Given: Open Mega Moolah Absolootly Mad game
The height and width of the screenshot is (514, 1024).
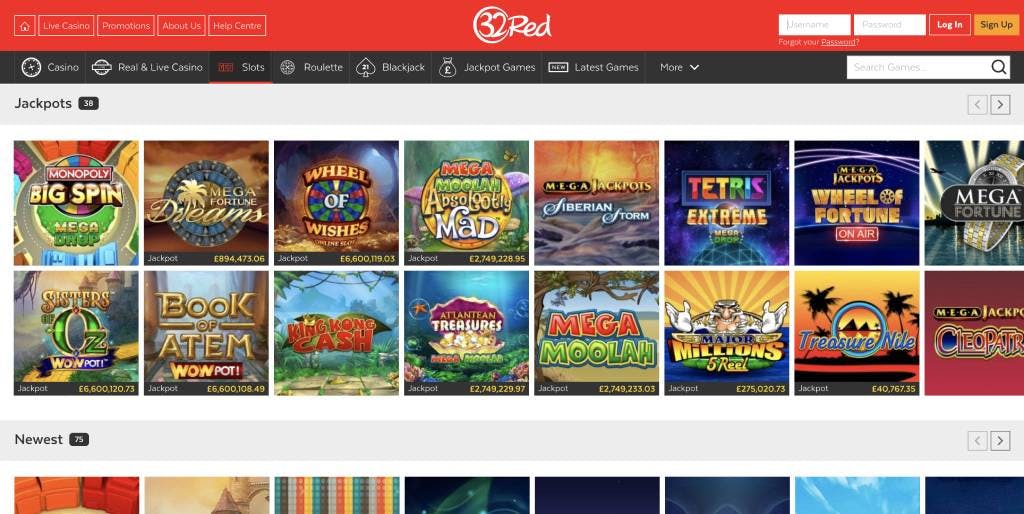Looking at the screenshot, I should click(466, 202).
